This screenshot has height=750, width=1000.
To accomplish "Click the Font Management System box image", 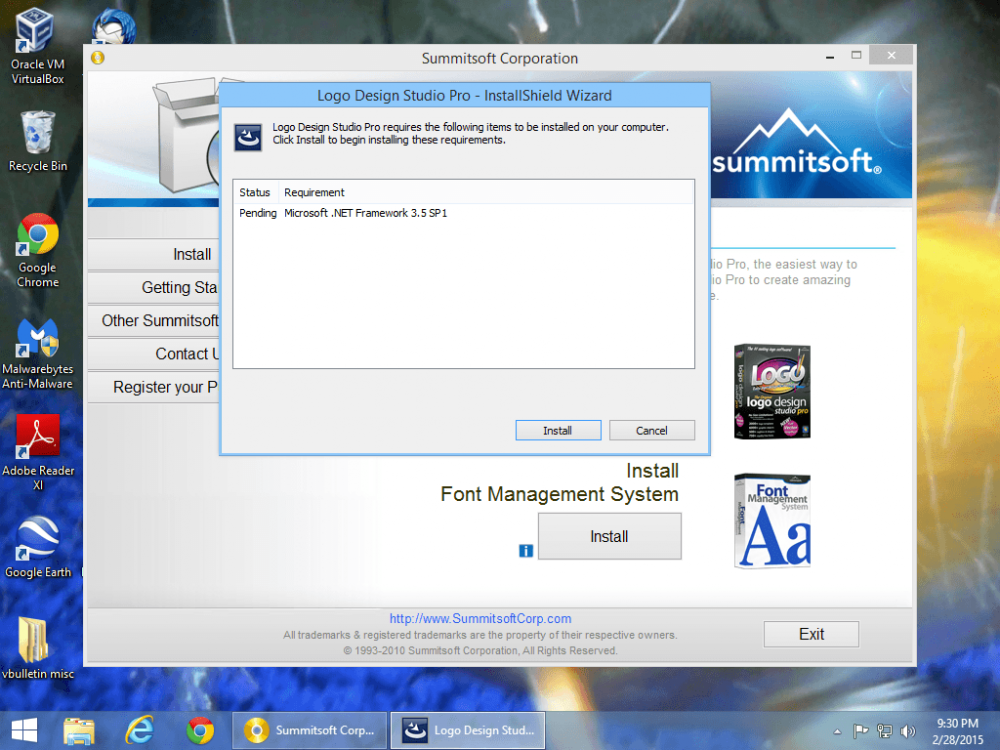I will pos(772,521).
